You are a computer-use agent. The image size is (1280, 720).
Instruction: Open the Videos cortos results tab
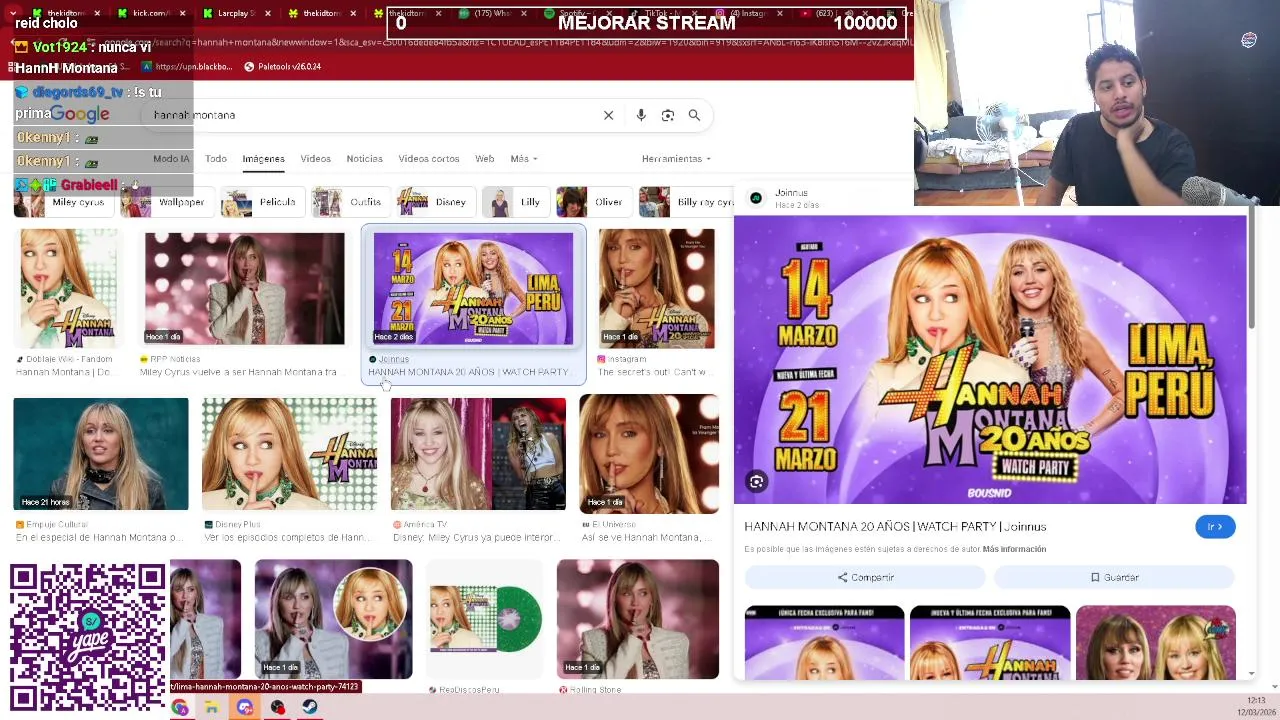tap(429, 159)
